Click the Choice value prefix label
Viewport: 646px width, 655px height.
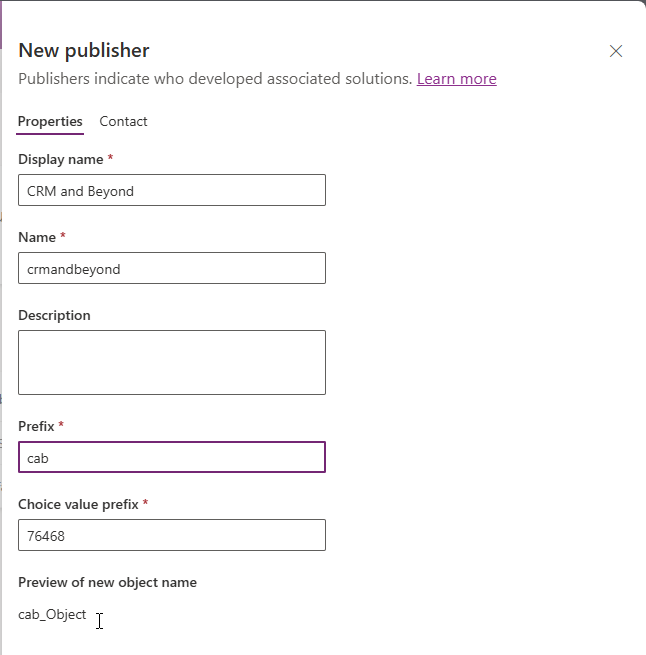click(x=78, y=504)
